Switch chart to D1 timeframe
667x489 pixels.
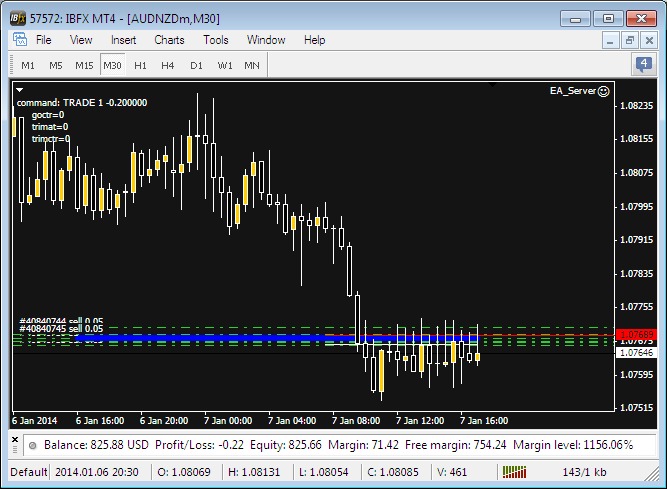(196, 65)
